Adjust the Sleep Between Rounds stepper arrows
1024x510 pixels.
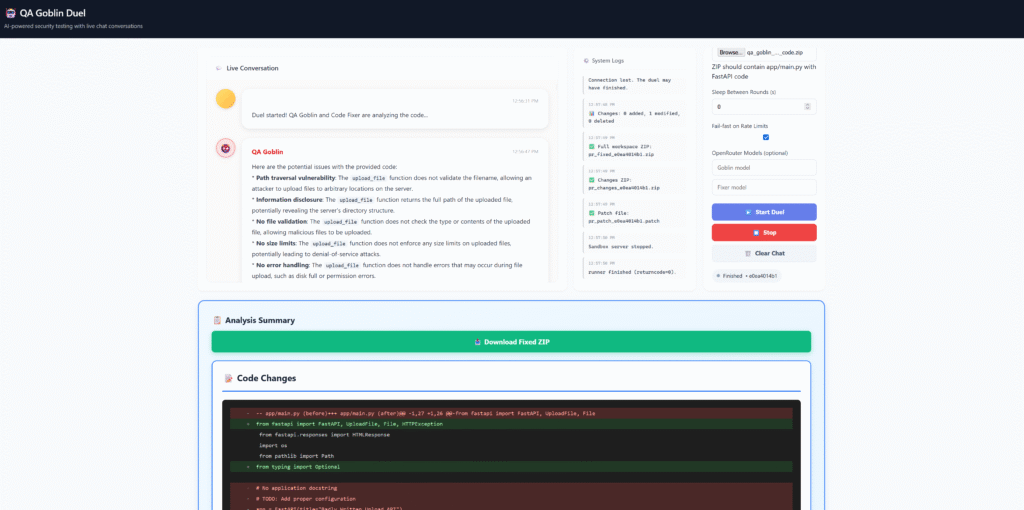(x=809, y=106)
